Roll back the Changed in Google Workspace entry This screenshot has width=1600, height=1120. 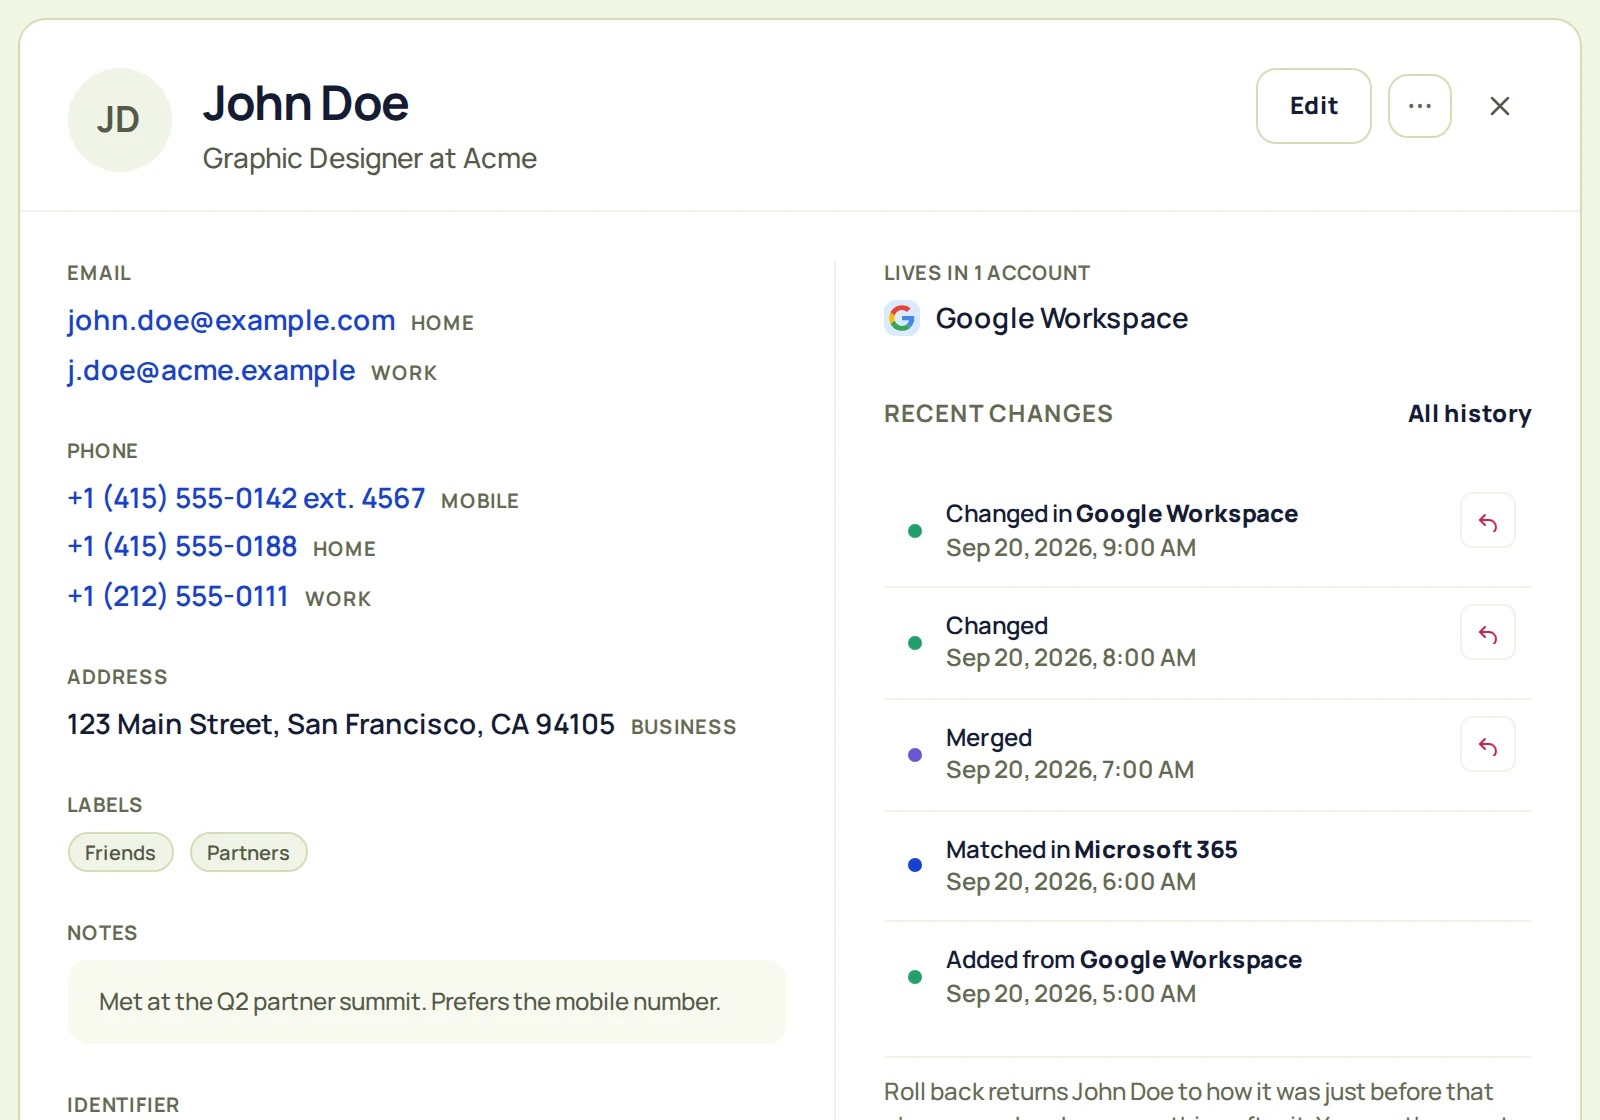point(1487,521)
